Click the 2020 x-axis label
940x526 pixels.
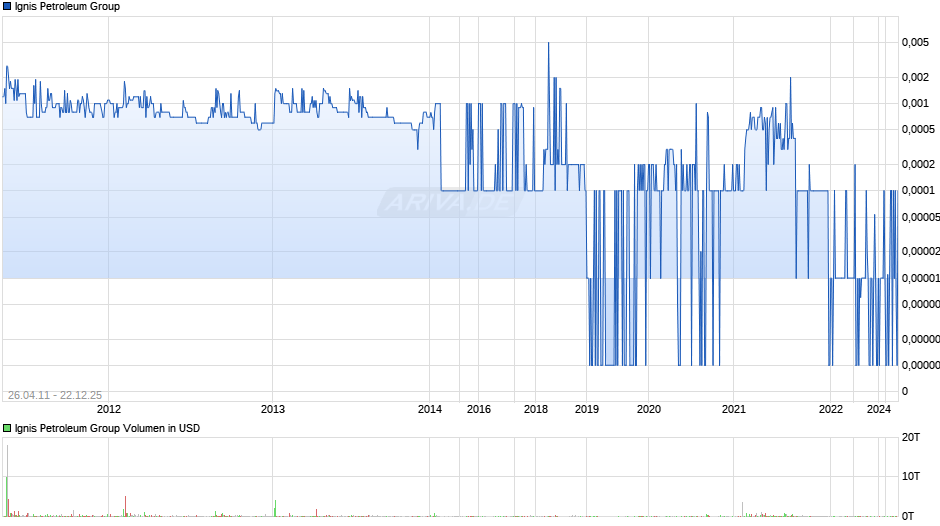point(649,409)
